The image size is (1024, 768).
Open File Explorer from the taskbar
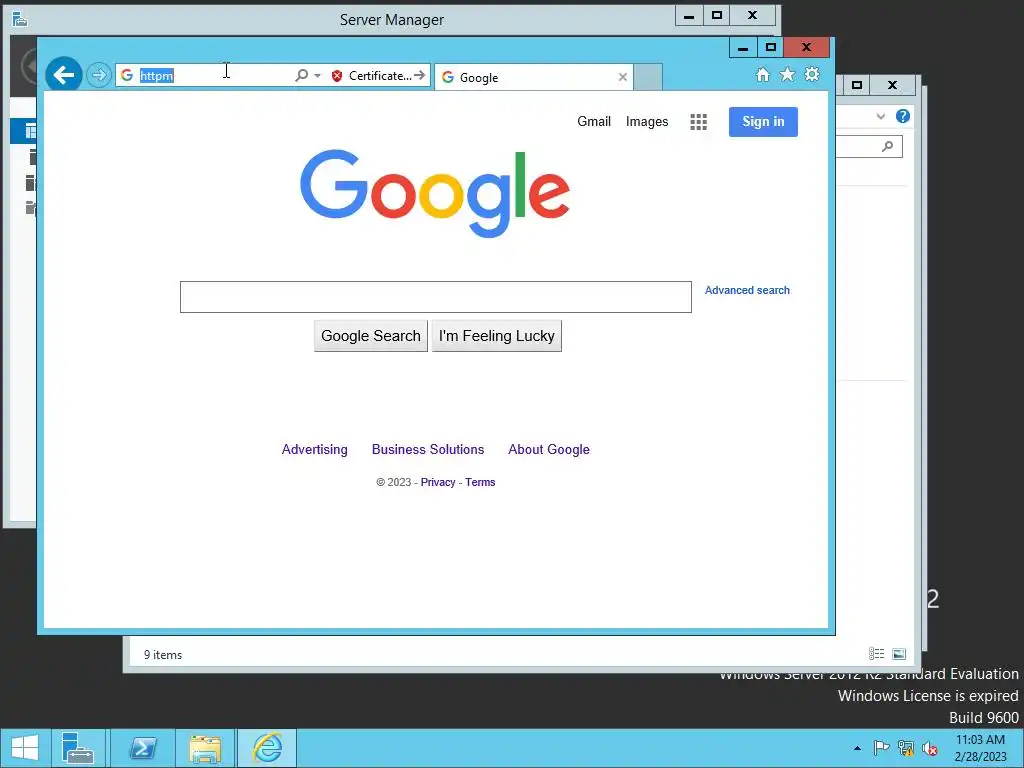tap(205, 748)
